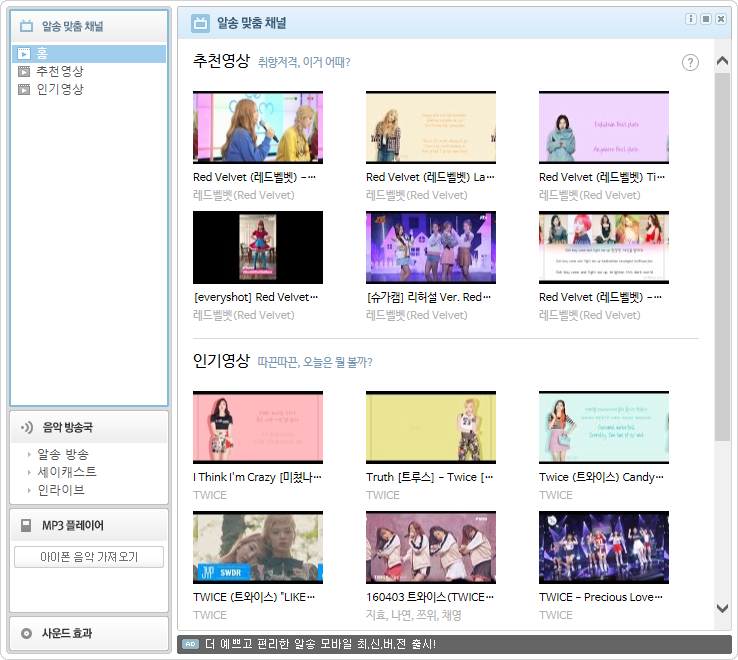Viewport: 738px width, 660px height.
Task: Open Twice Candy video thumbnail
Action: 604,427
